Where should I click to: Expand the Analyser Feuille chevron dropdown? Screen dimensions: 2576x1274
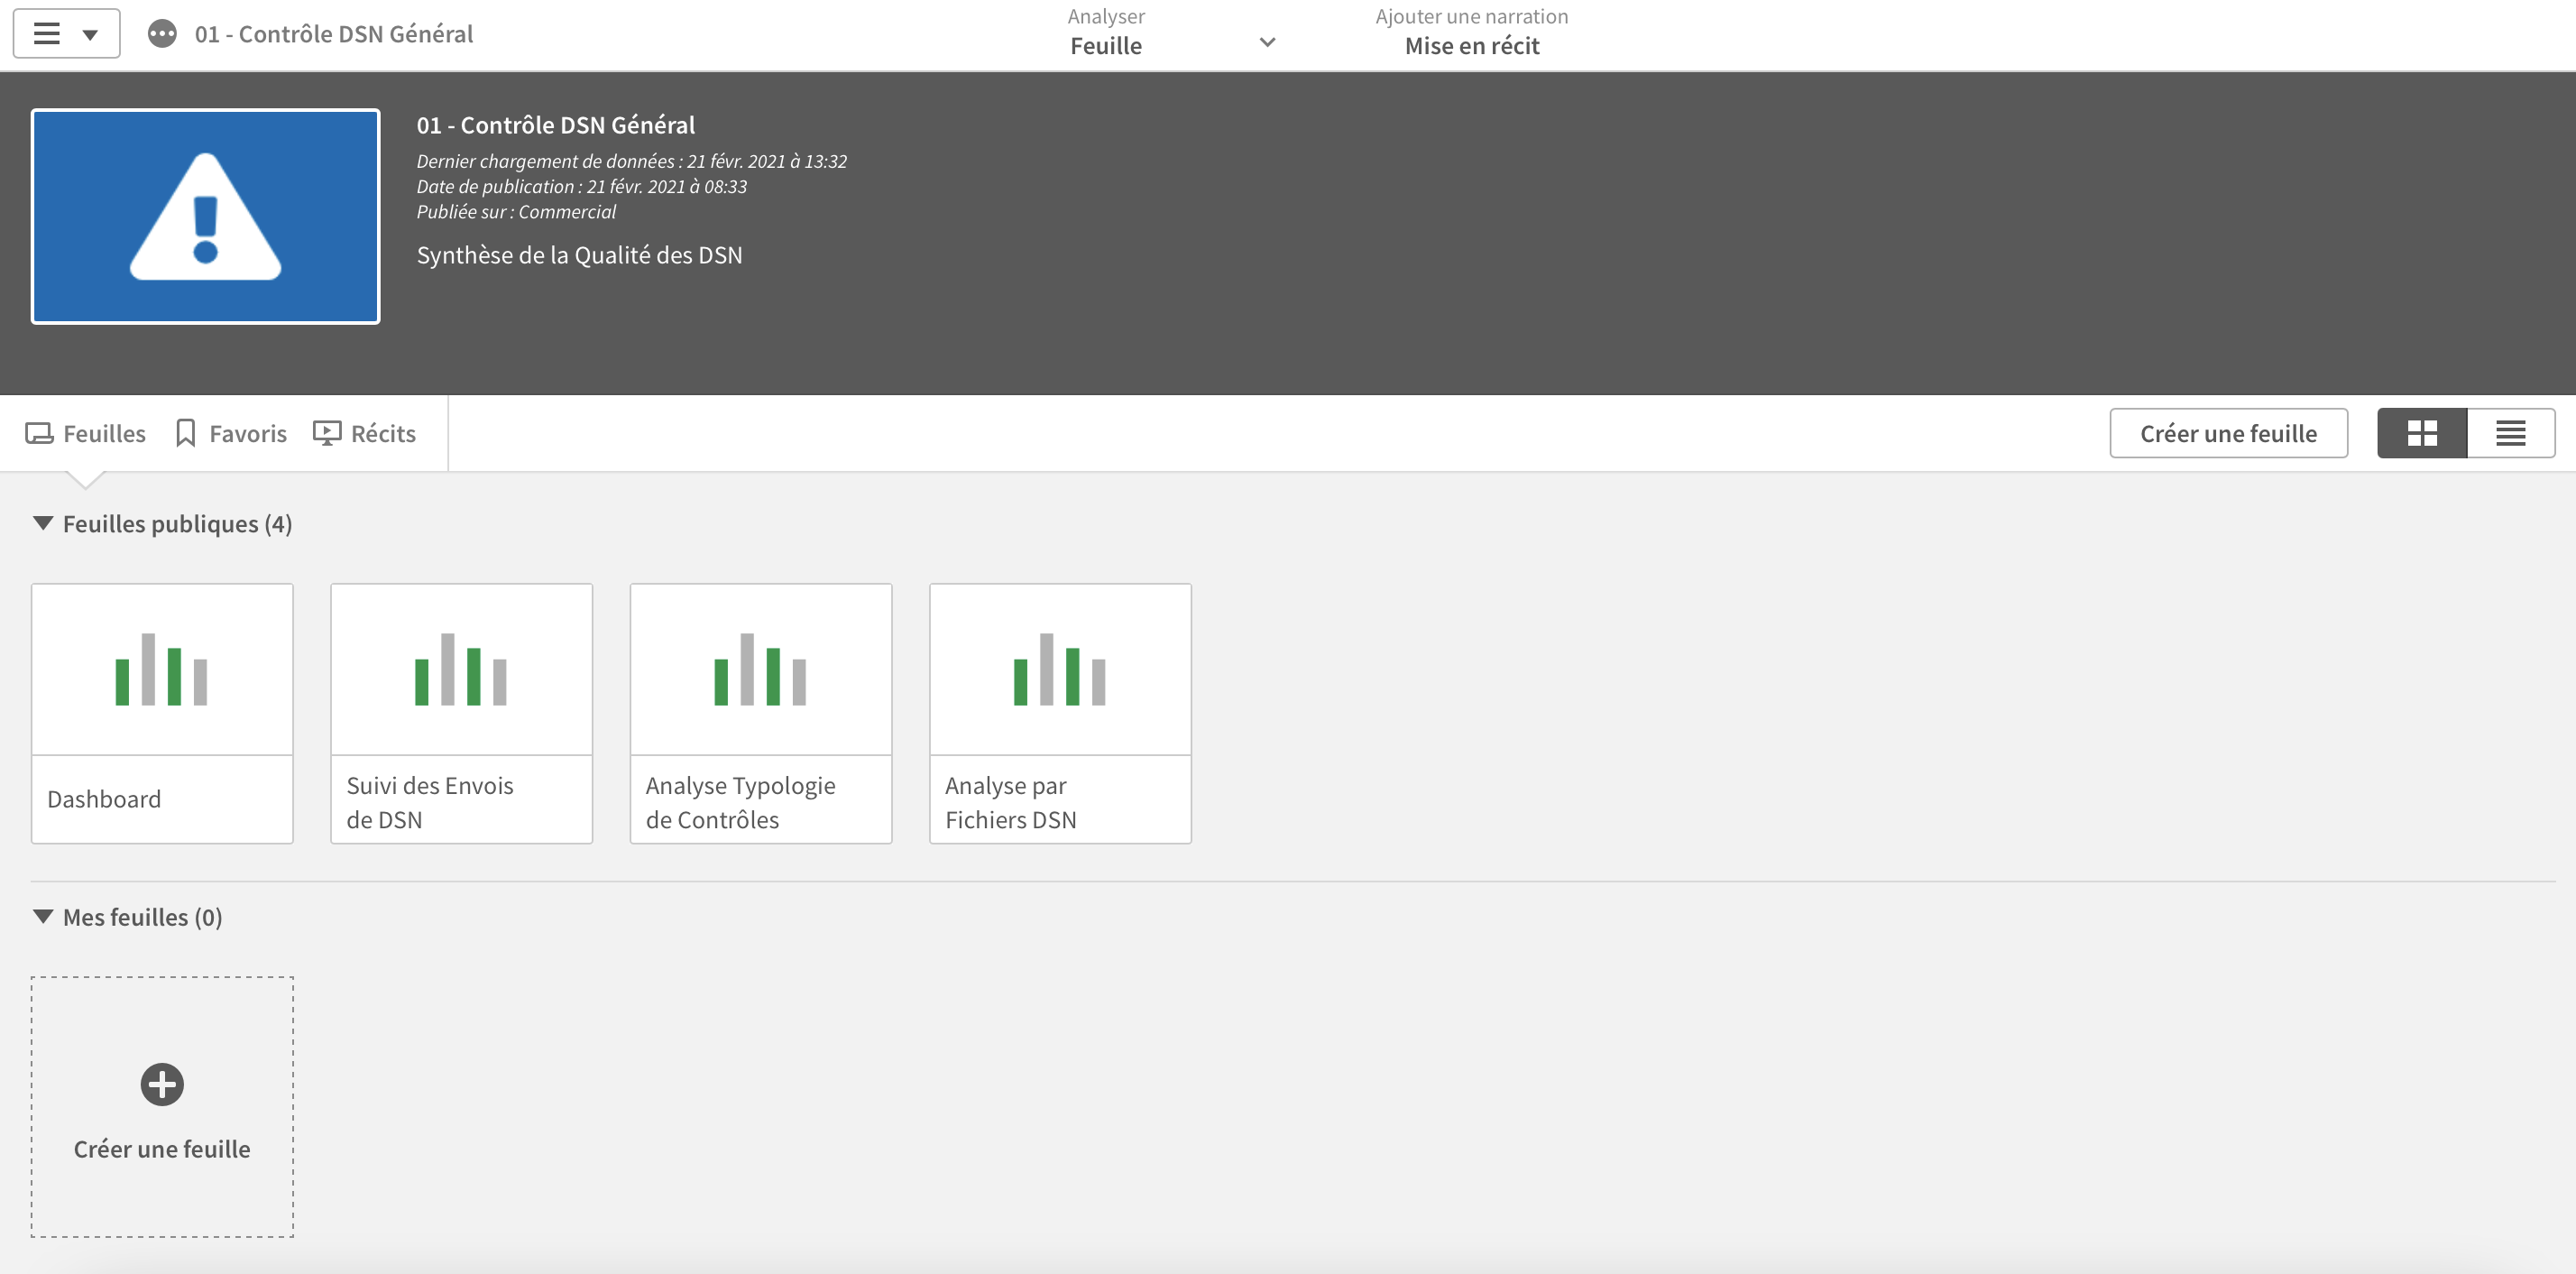[1267, 42]
